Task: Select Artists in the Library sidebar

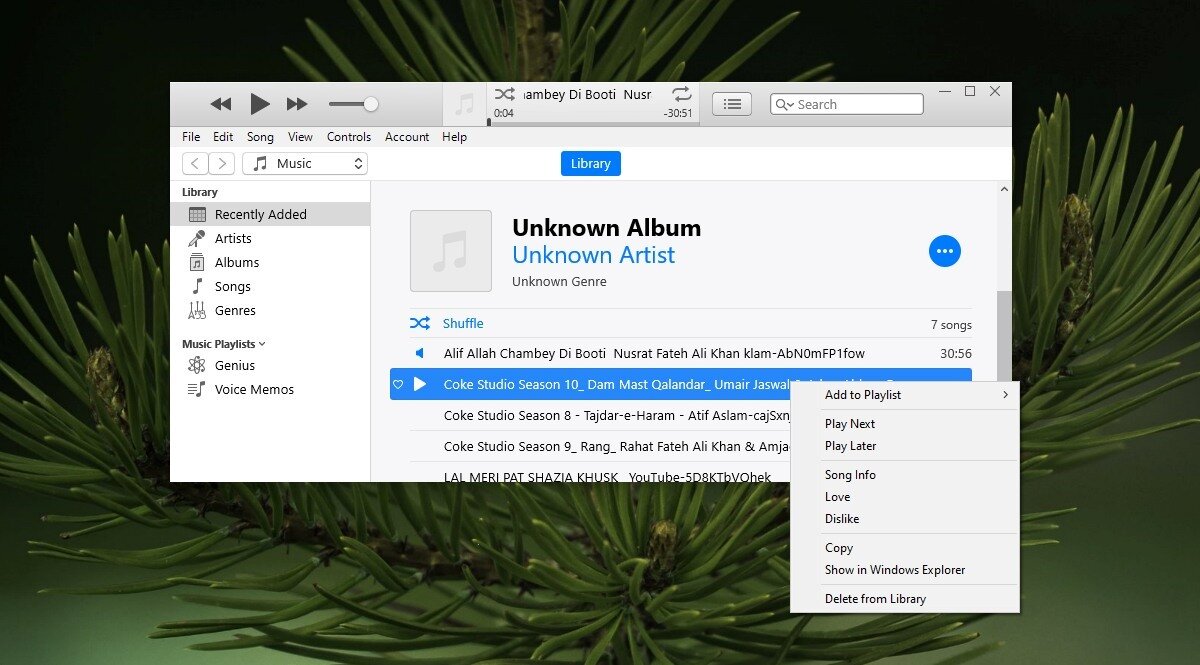Action: pos(232,238)
